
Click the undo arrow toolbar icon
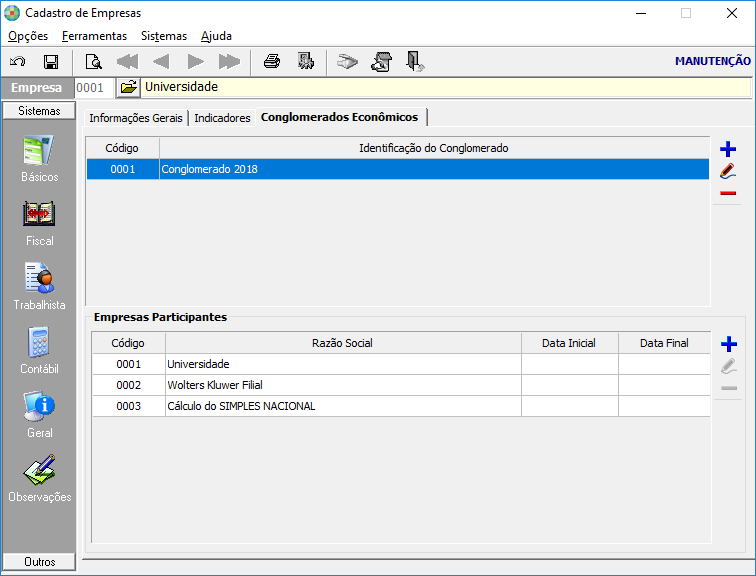click(x=18, y=62)
